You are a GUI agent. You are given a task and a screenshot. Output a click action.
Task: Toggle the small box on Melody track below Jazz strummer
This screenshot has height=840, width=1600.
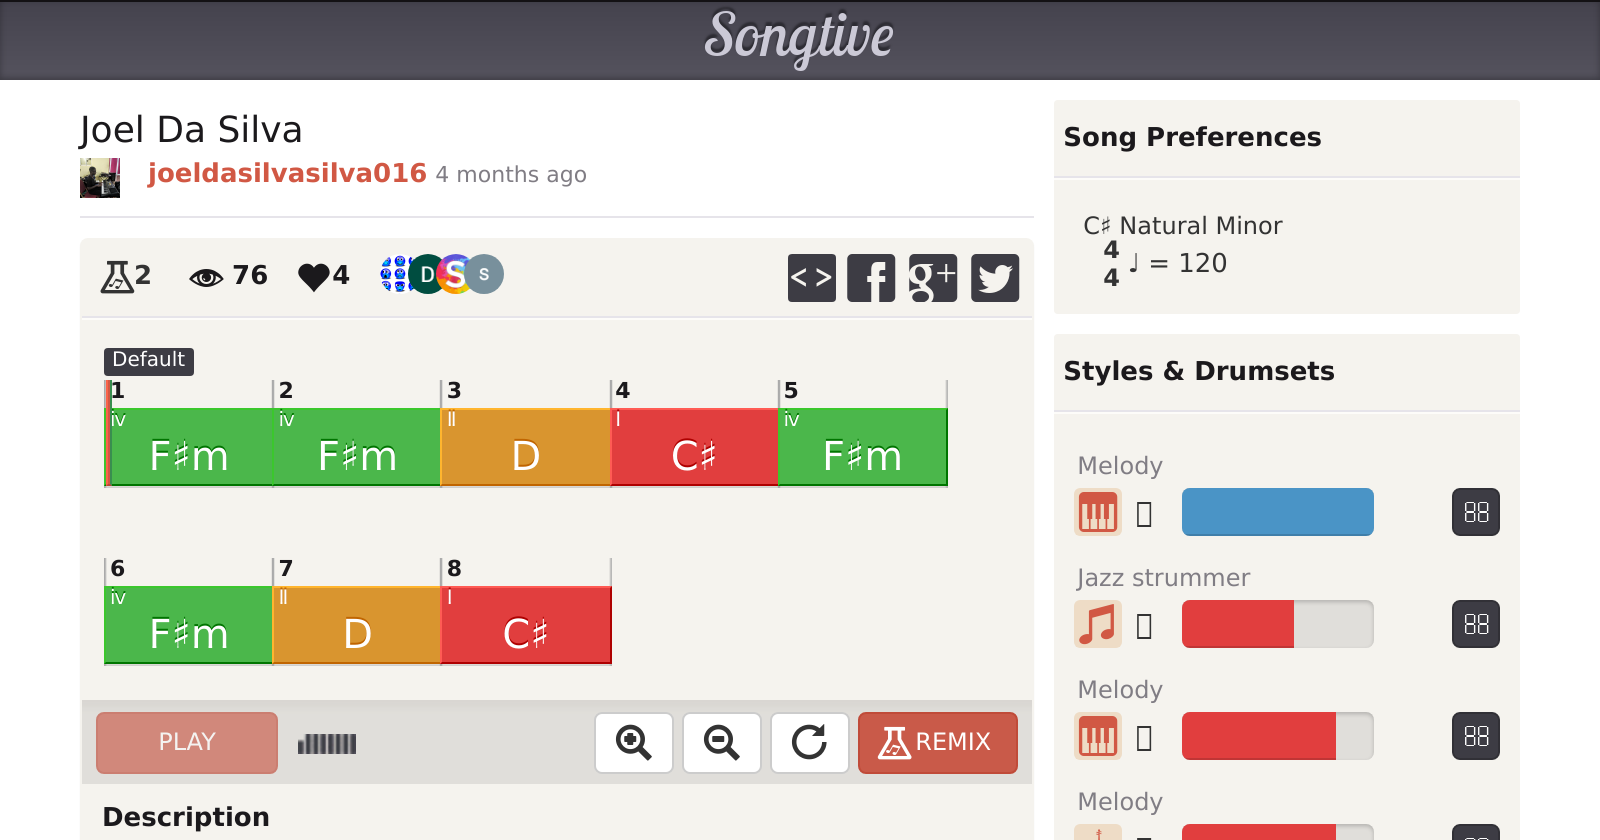[x=1145, y=738]
